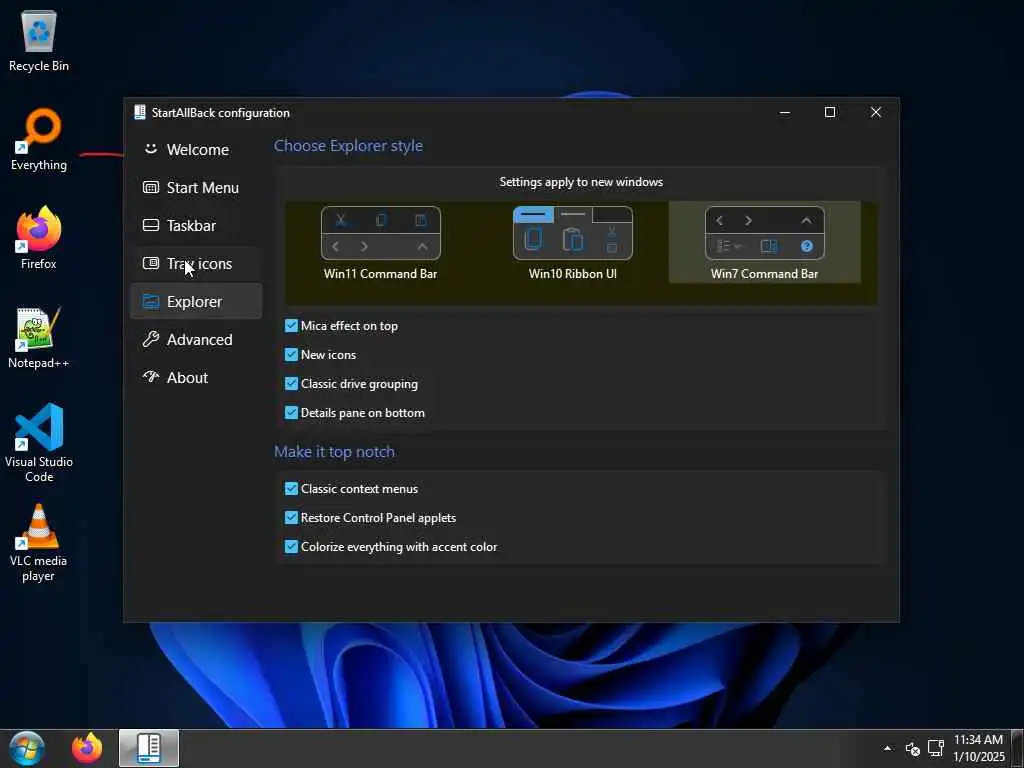Select the Notepad++ desktop shortcut
1024x768 pixels.
[39, 338]
